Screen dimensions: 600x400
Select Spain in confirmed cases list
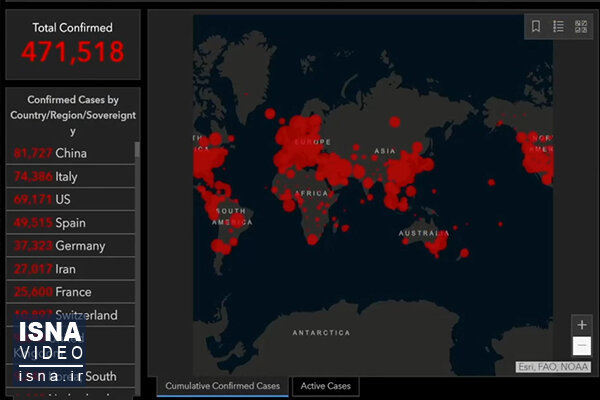tap(71, 223)
